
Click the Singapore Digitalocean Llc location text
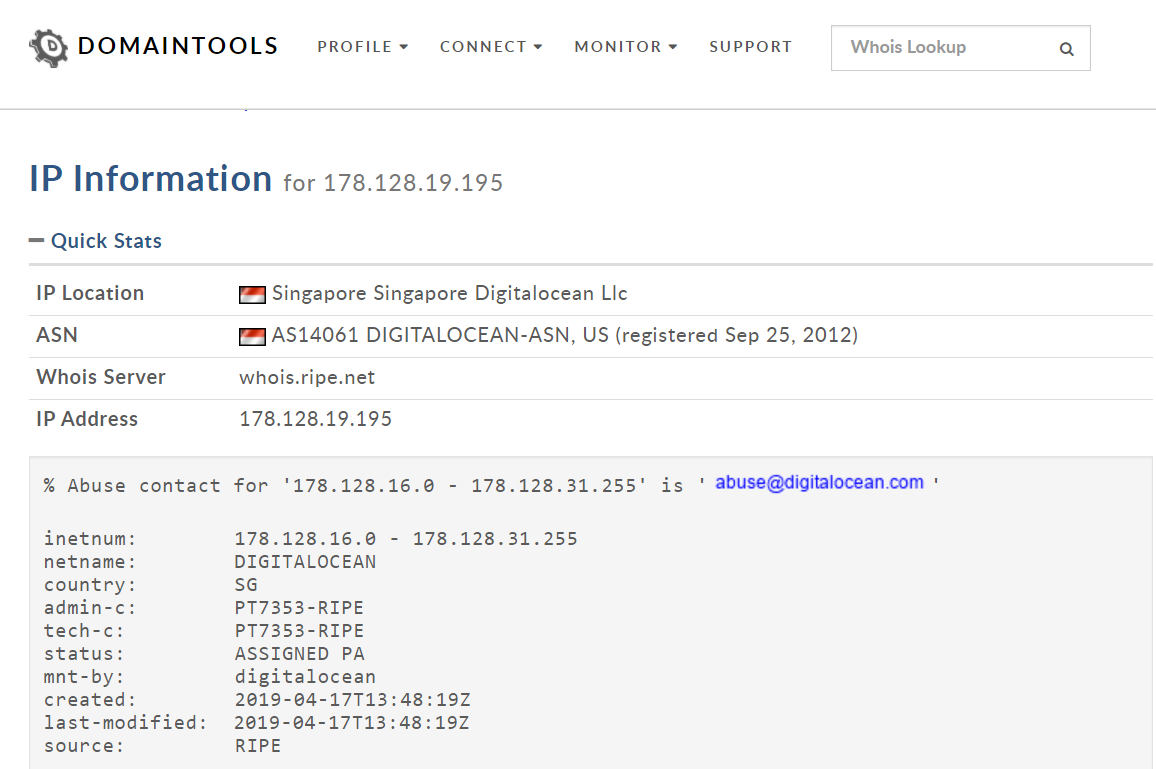tap(449, 294)
